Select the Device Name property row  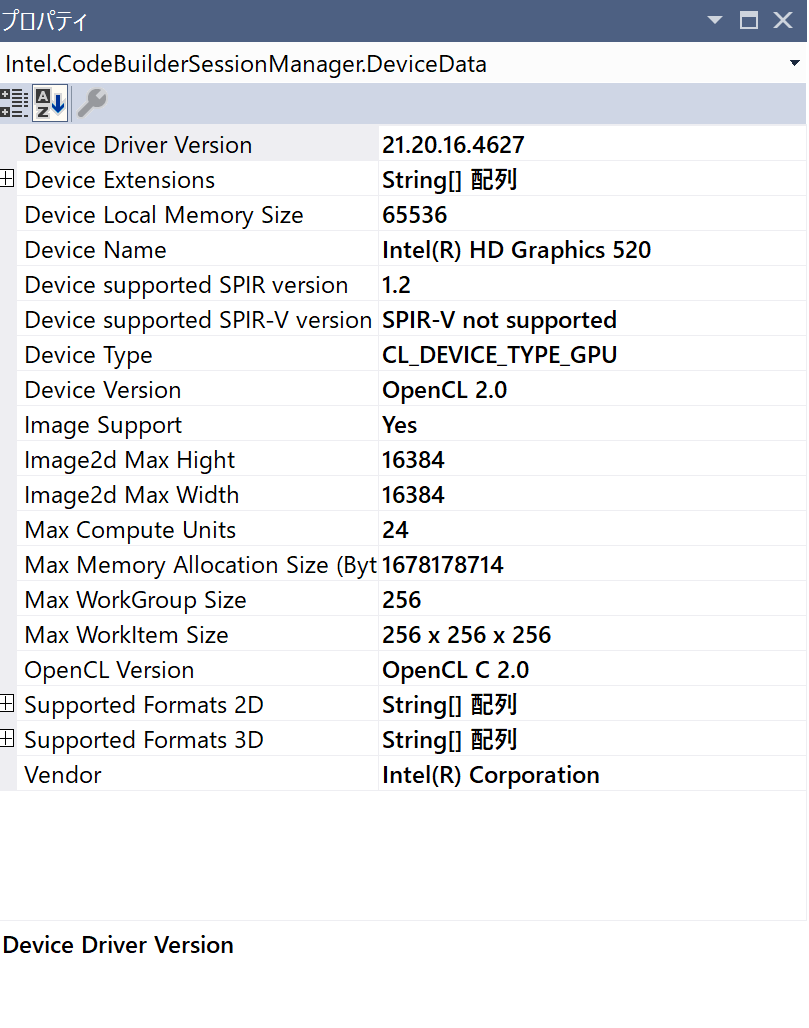point(95,250)
